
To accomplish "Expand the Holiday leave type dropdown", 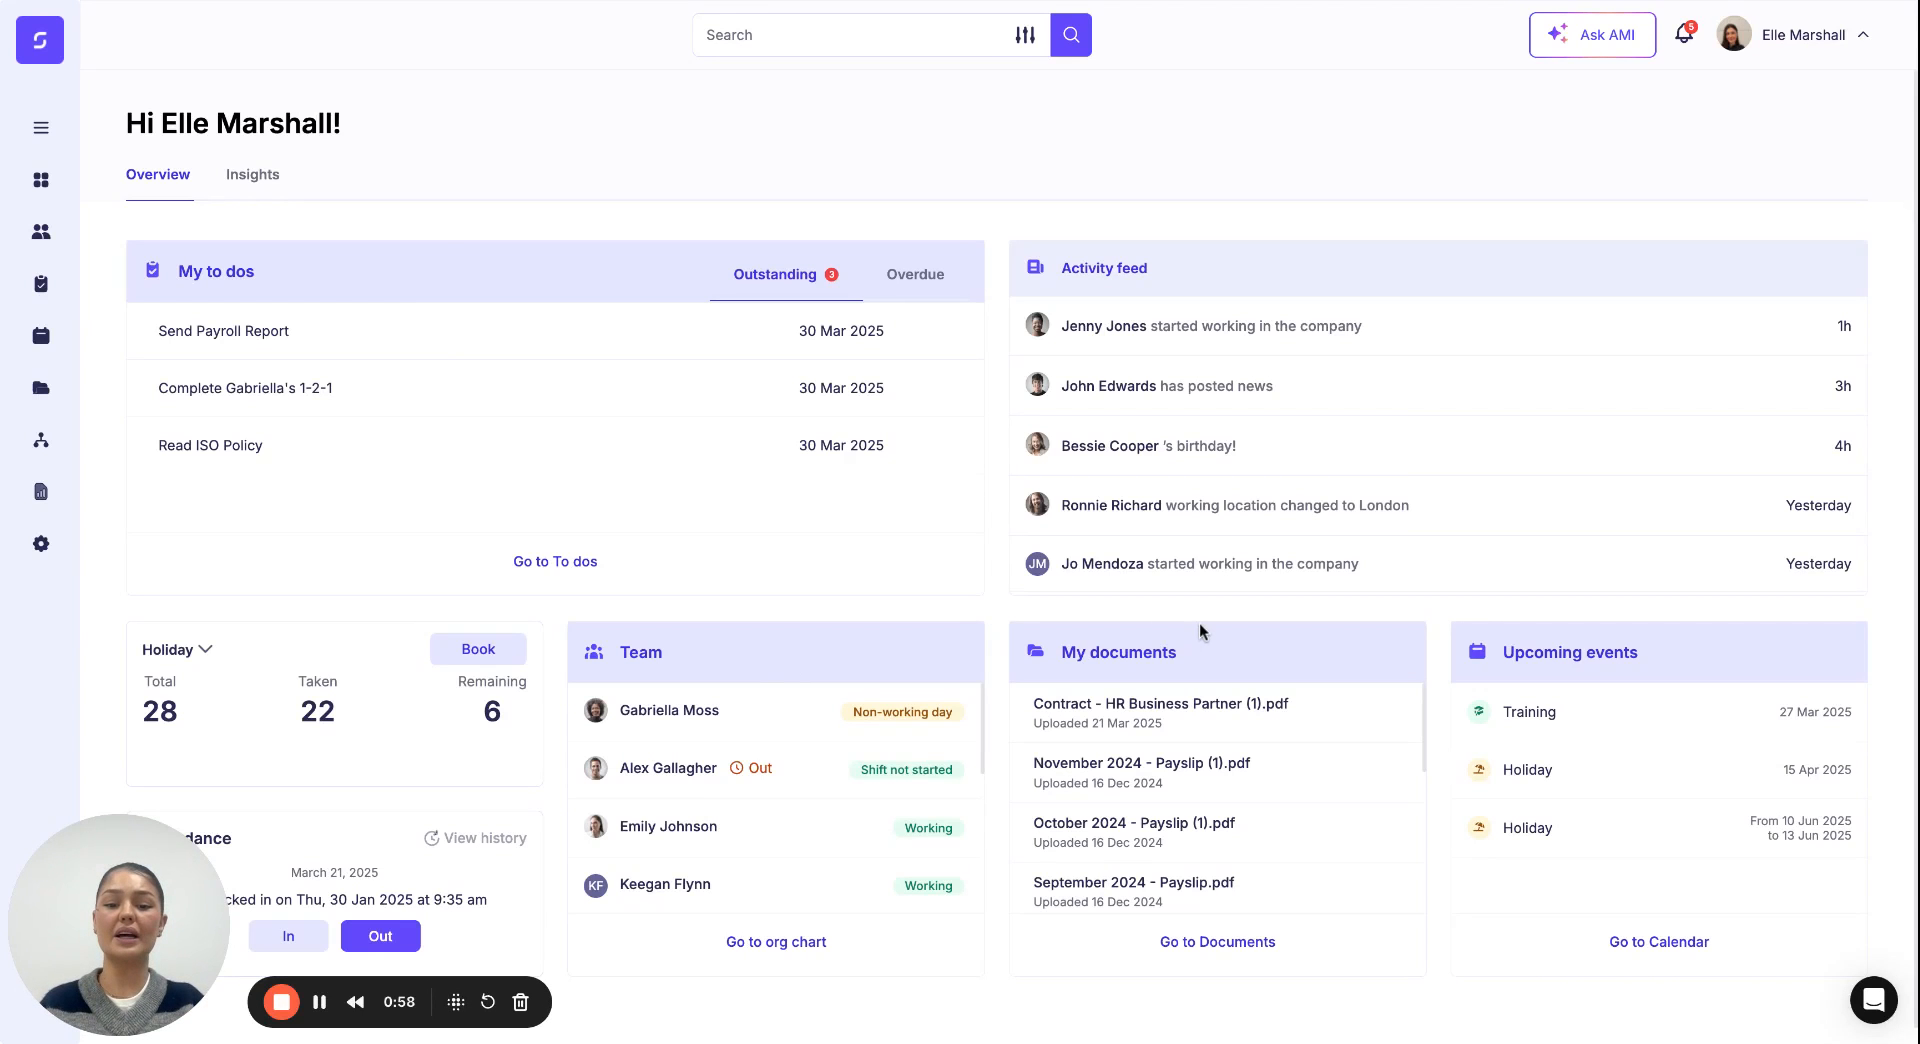I will [176, 649].
